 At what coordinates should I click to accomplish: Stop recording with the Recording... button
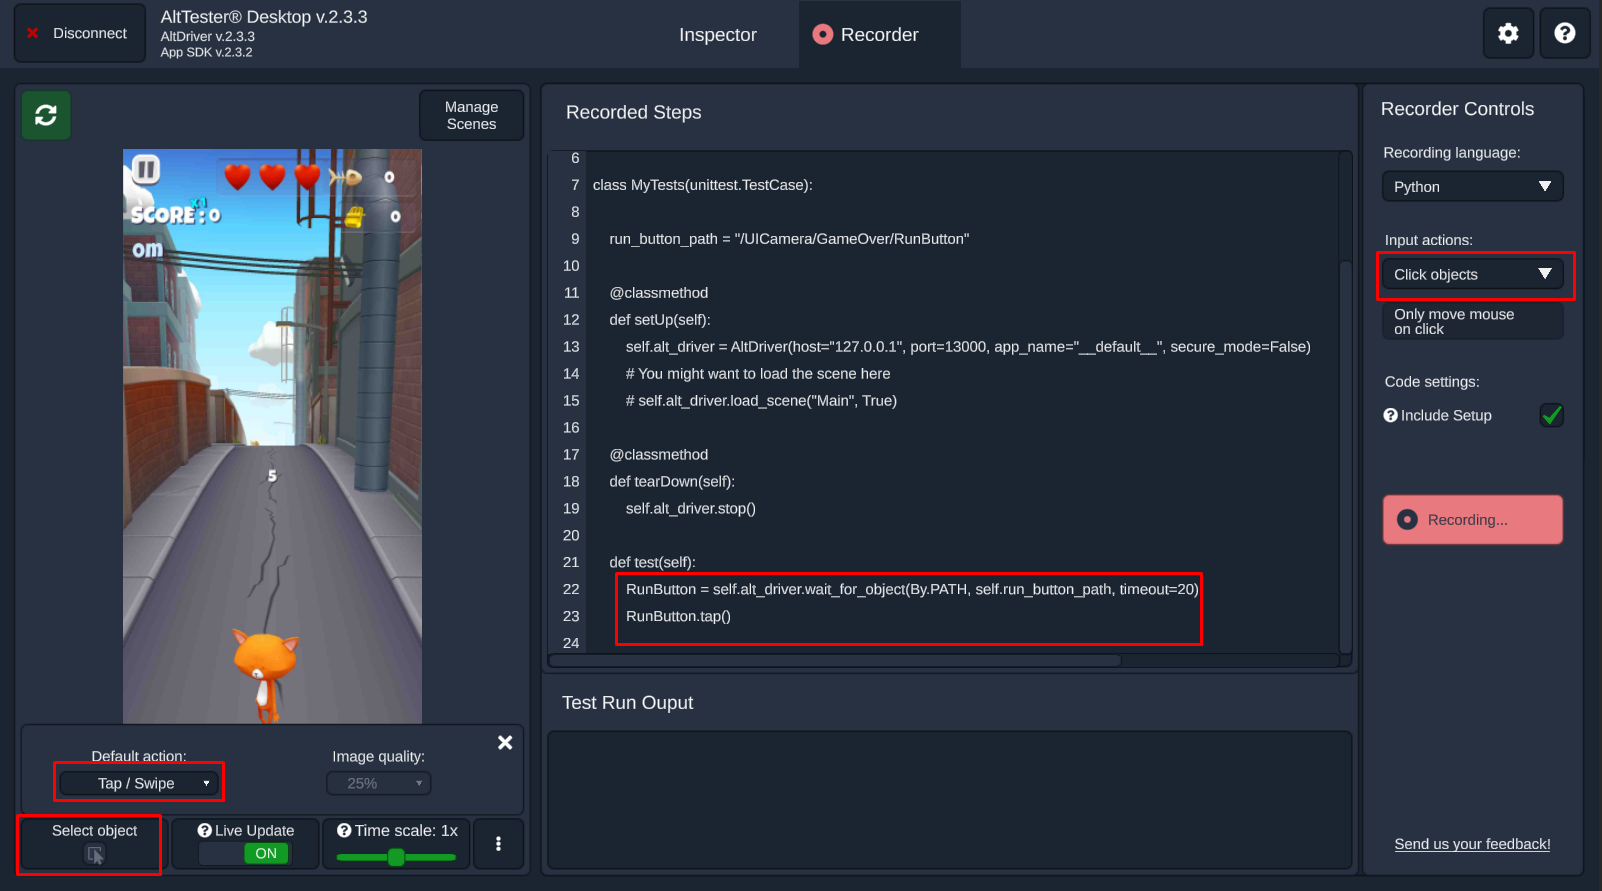[1472, 520]
